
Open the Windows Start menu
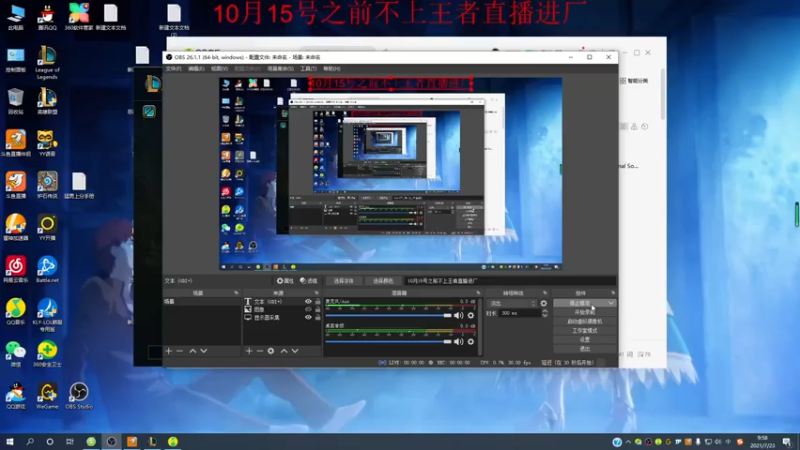10,441
